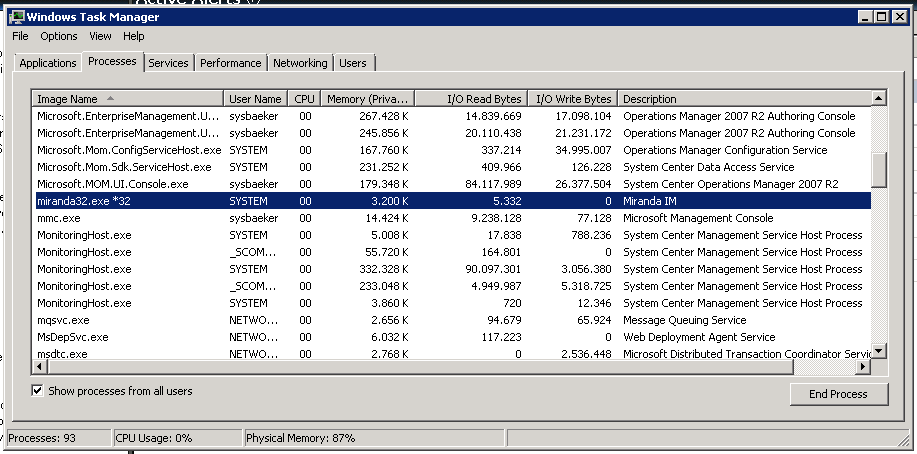The width and height of the screenshot is (917, 454).
Task: Click the Task Manager title bar icon
Action: [18, 17]
